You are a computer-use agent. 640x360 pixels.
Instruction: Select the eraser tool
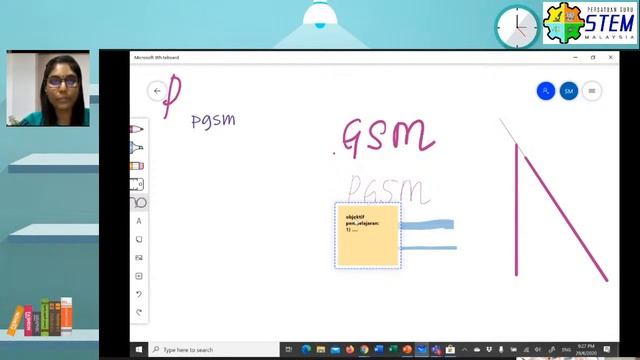pyautogui.click(x=137, y=166)
